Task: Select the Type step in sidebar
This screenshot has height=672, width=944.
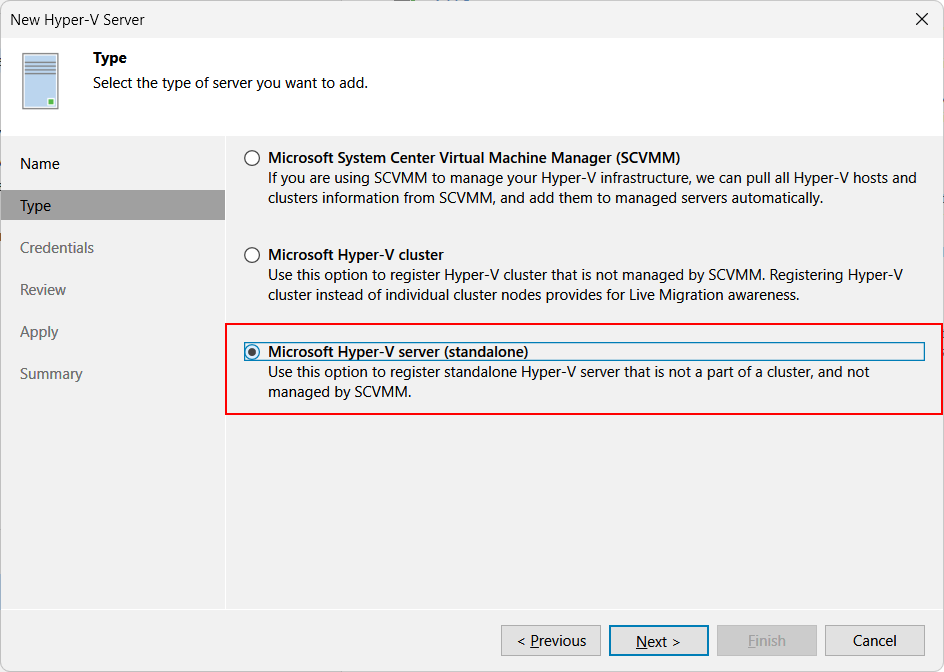Action: [x=113, y=205]
